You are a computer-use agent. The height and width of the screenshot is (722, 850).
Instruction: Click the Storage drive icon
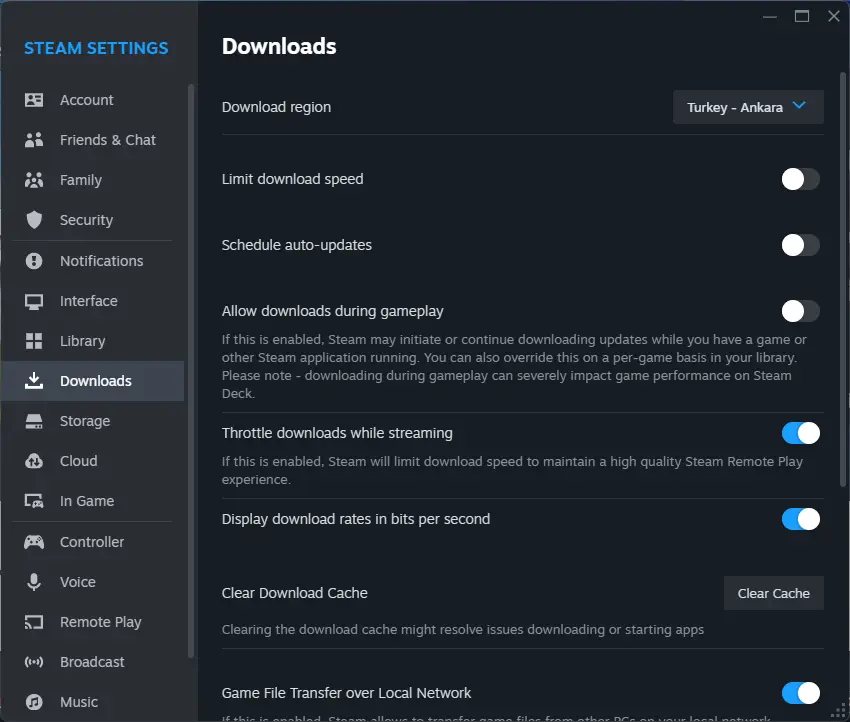(34, 421)
